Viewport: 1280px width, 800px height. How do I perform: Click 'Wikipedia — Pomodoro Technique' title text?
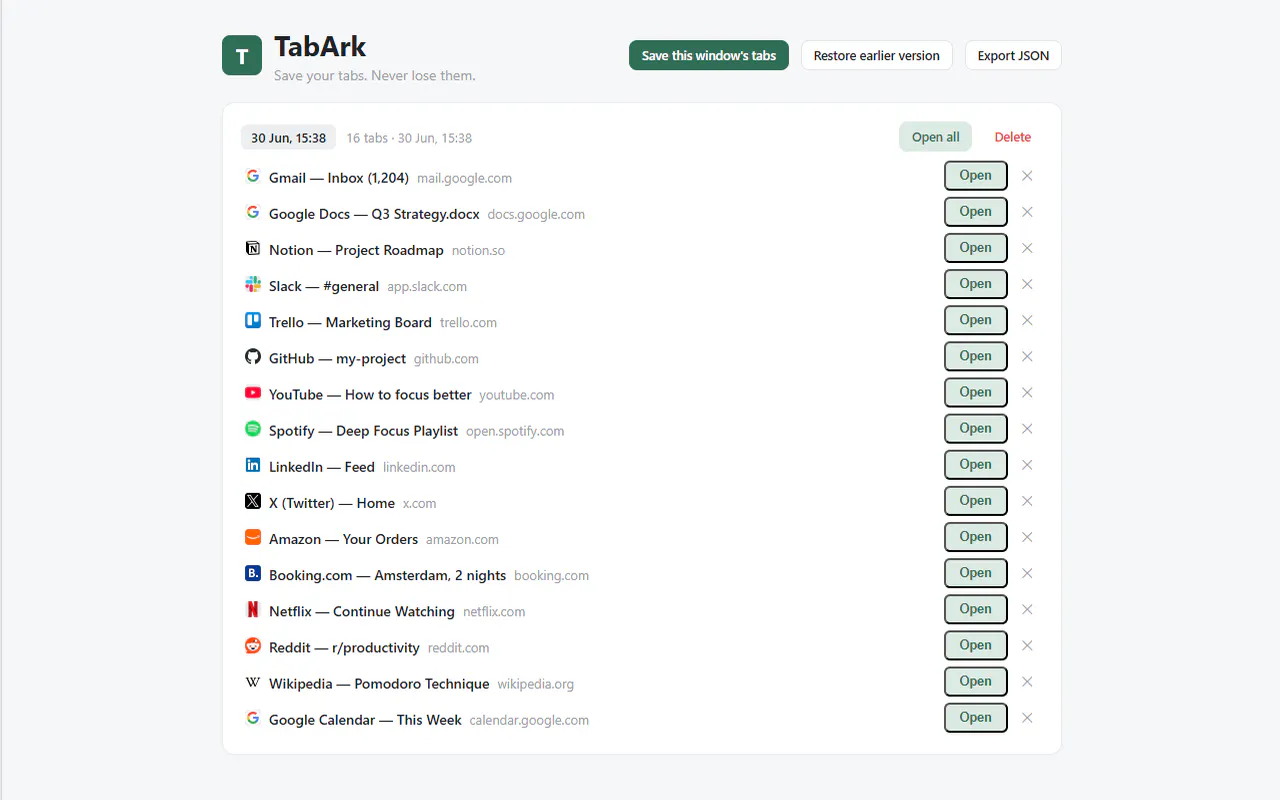tap(379, 684)
